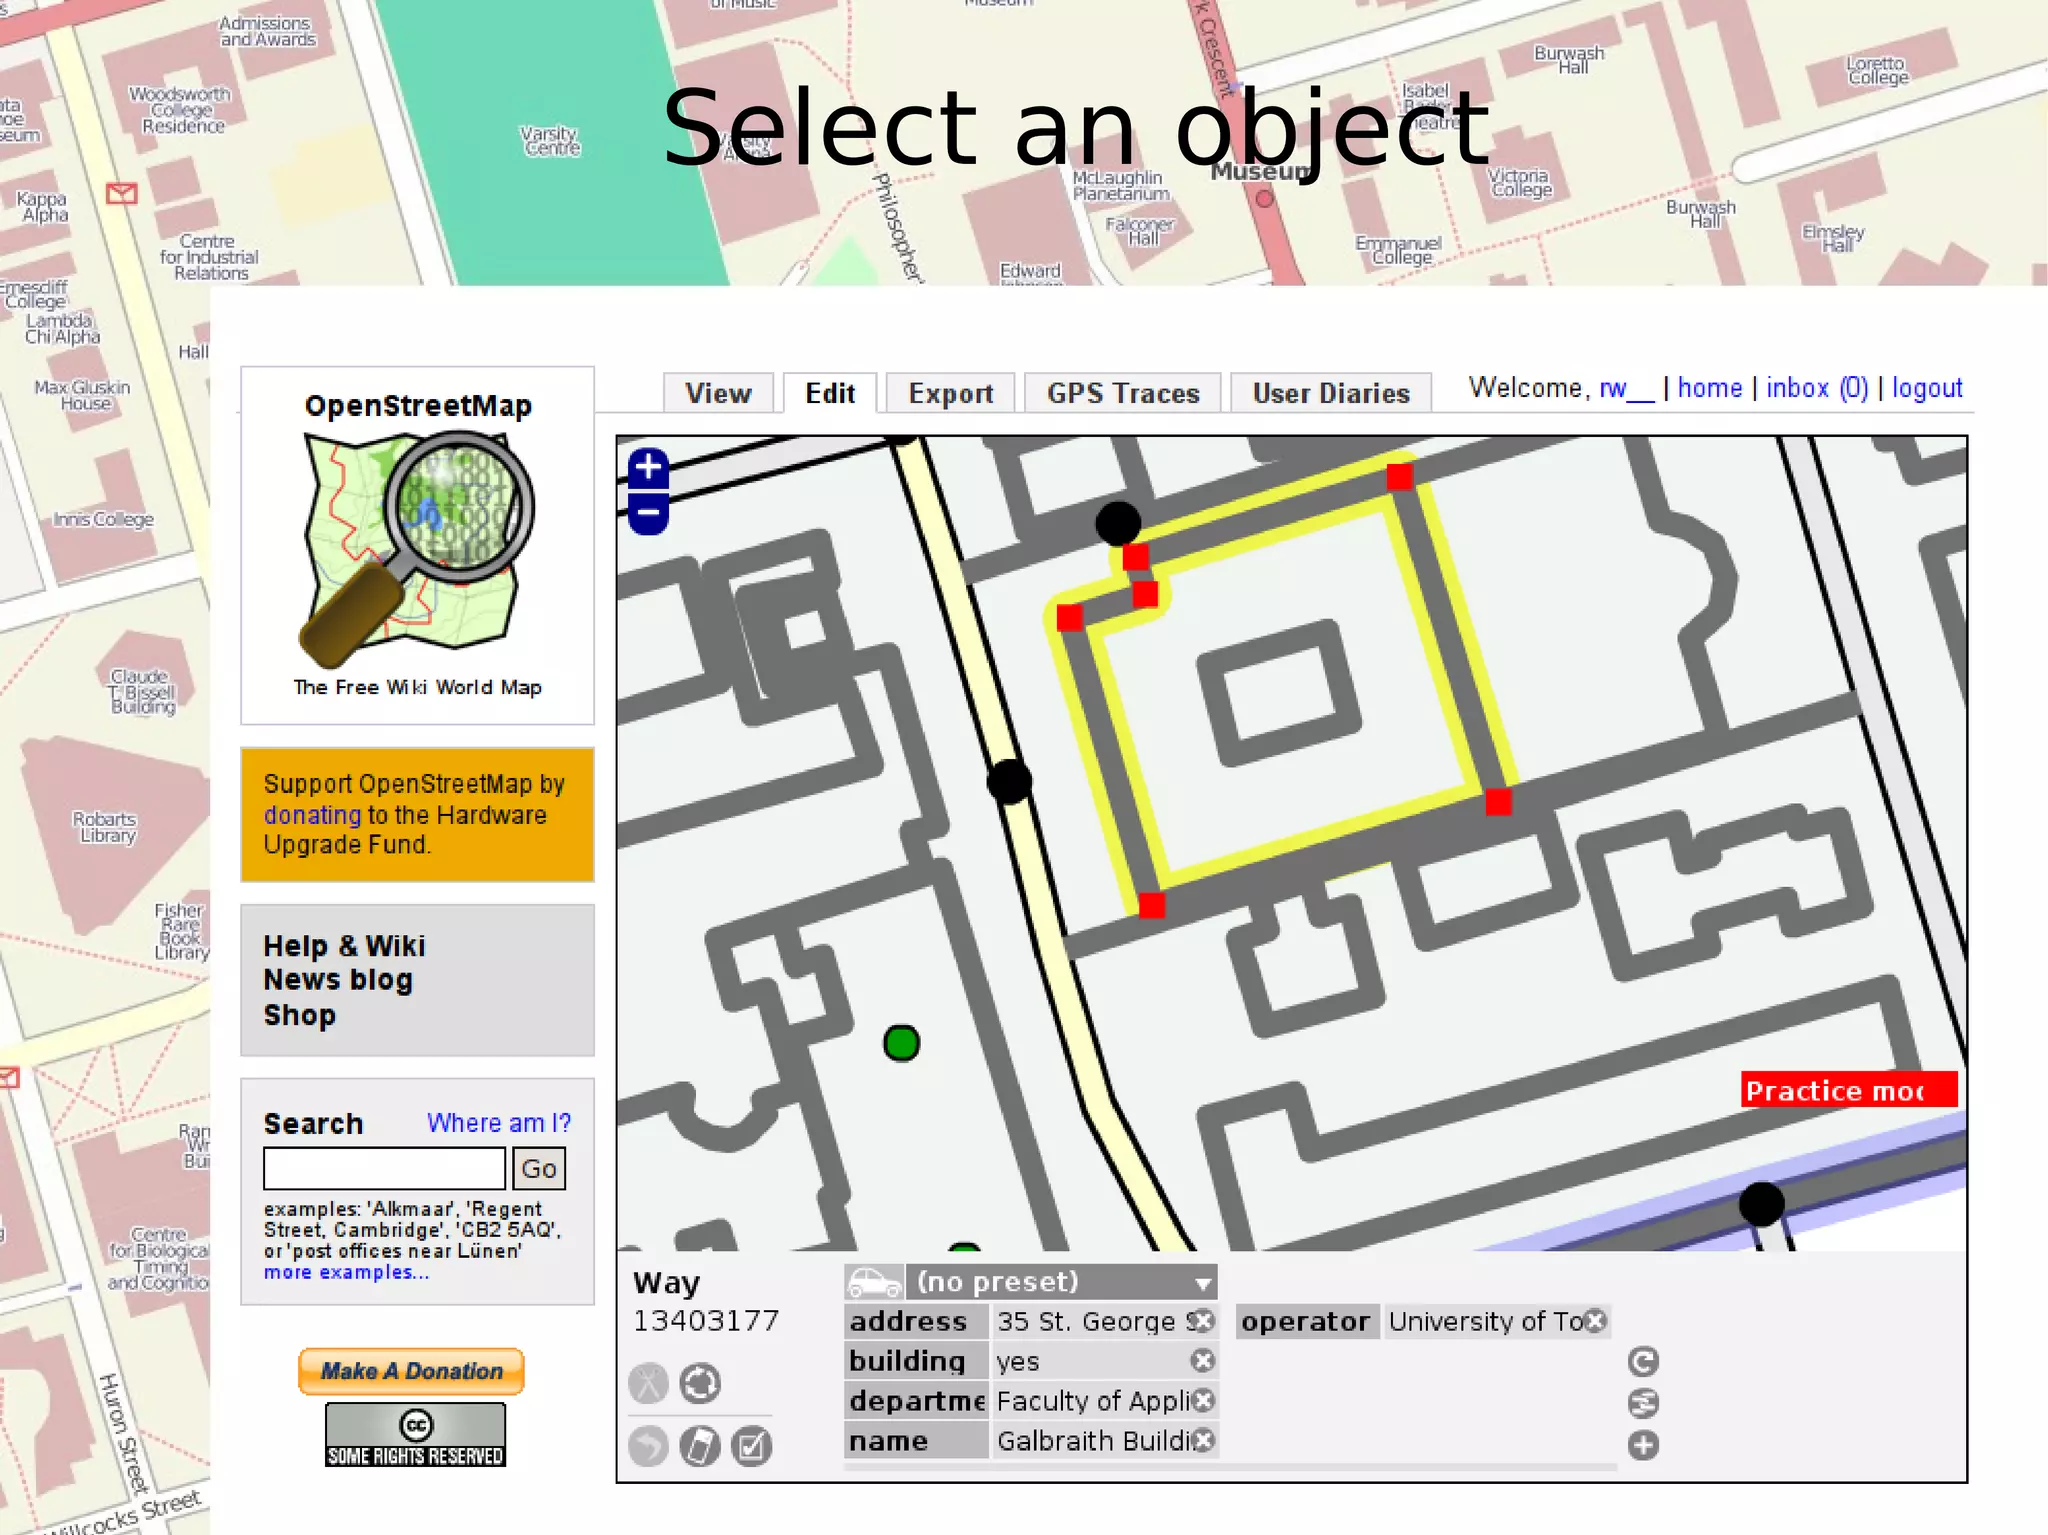Click the undo arrow icon

point(648,1446)
